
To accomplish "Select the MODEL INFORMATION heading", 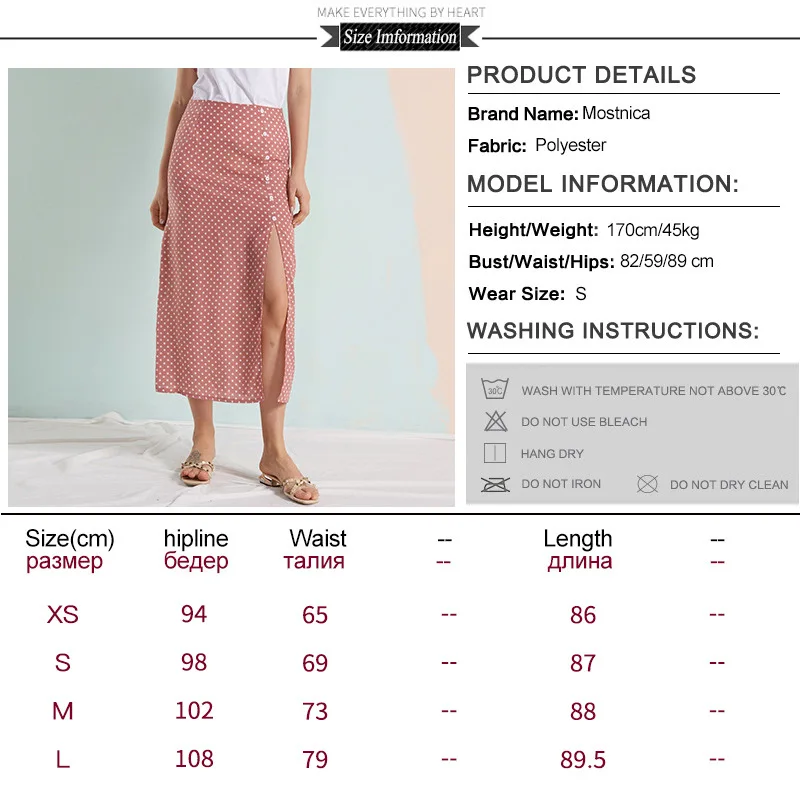I will [603, 184].
